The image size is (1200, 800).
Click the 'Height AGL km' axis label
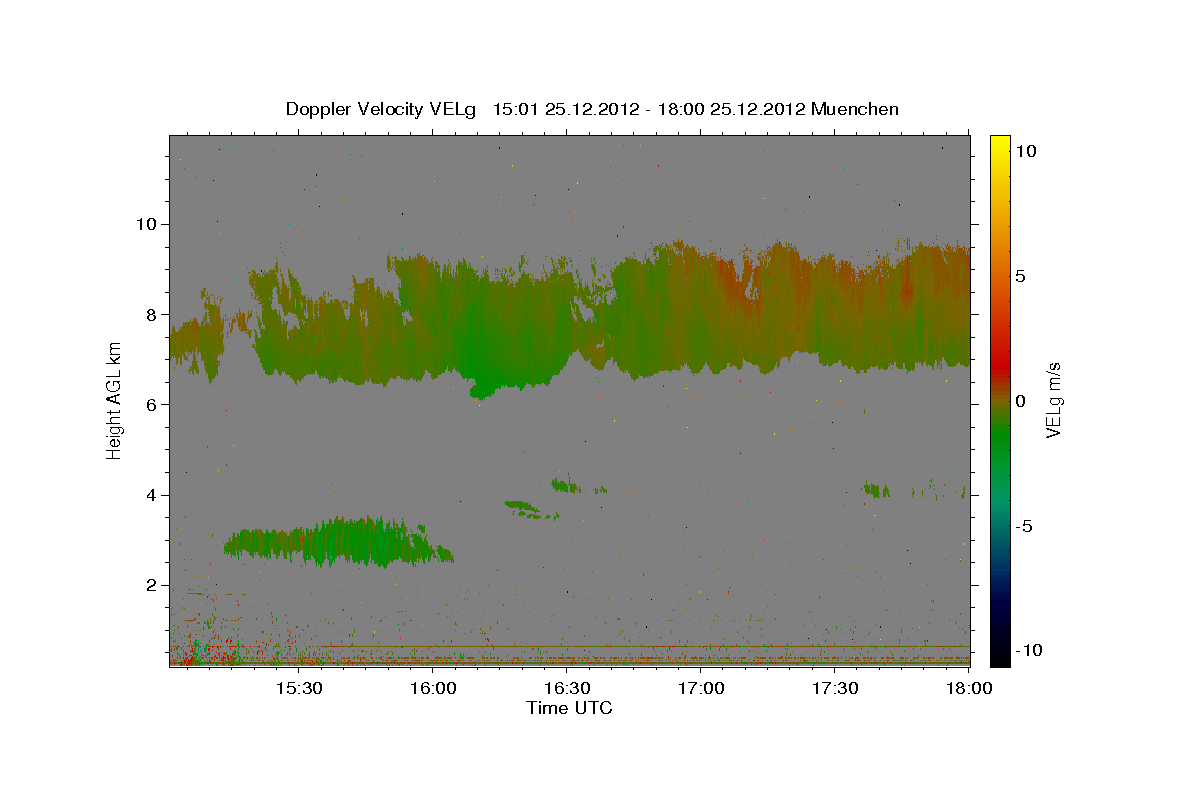tap(115, 402)
